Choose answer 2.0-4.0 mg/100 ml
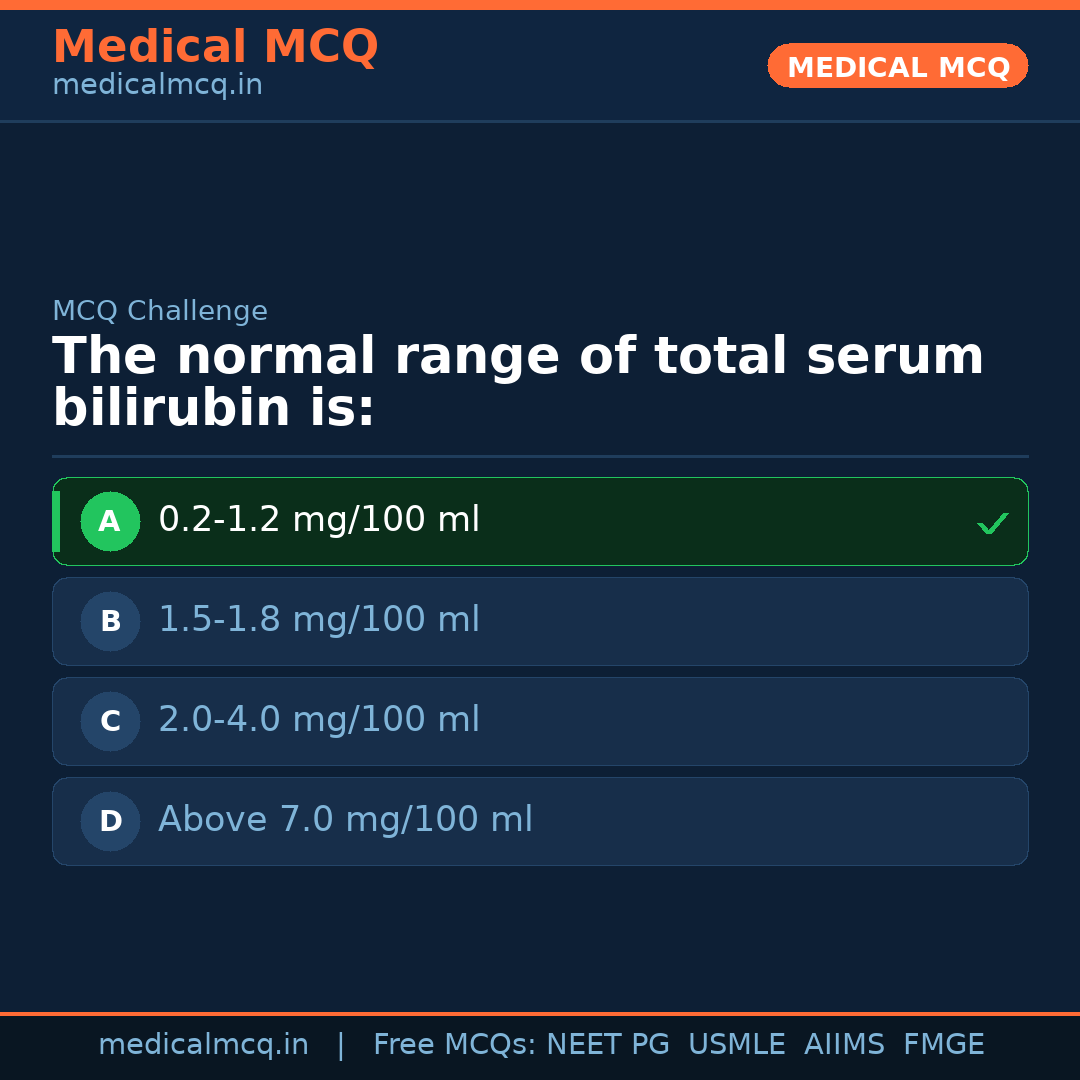This screenshot has width=1080, height=1080. pyautogui.click(x=319, y=720)
